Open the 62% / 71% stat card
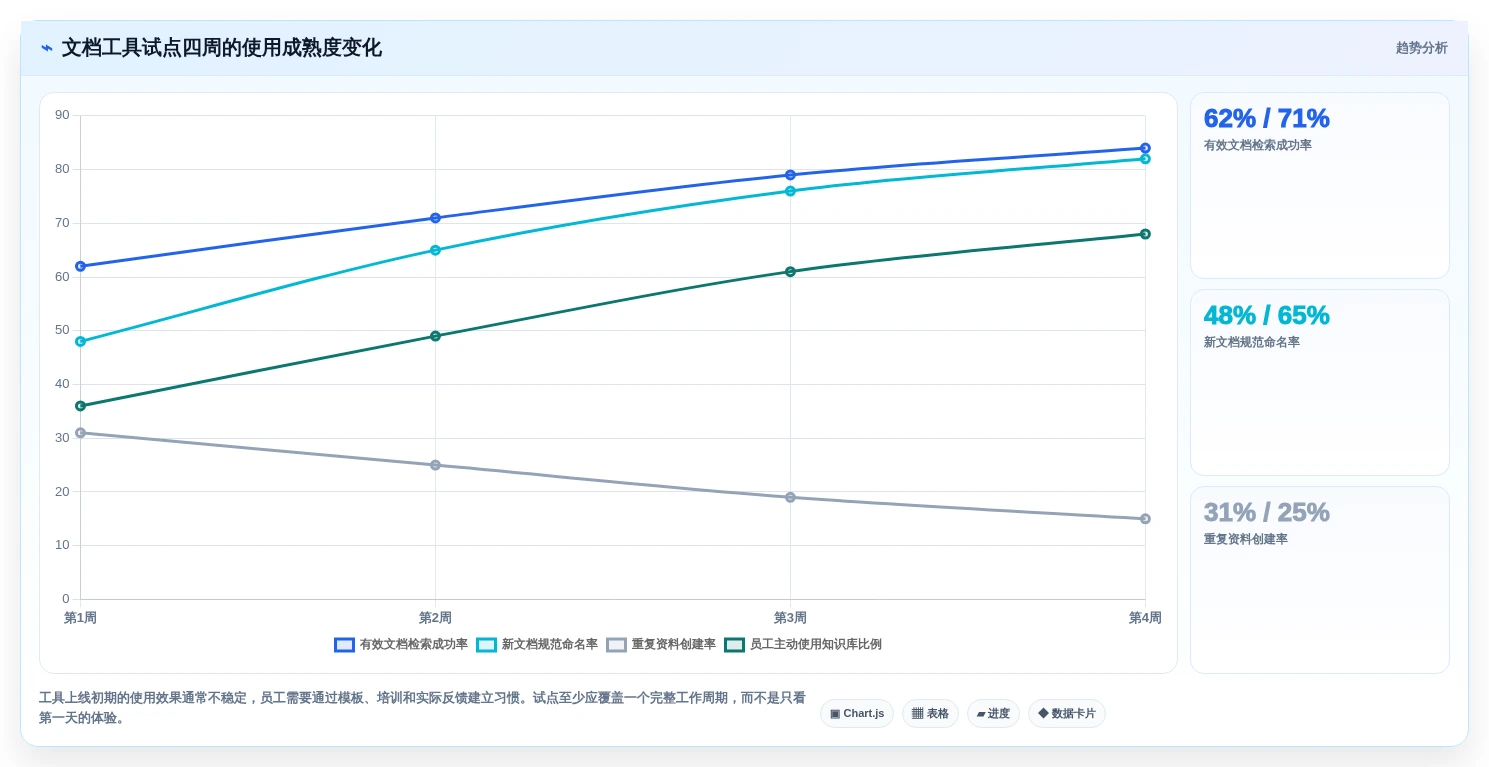 [1319, 185]
